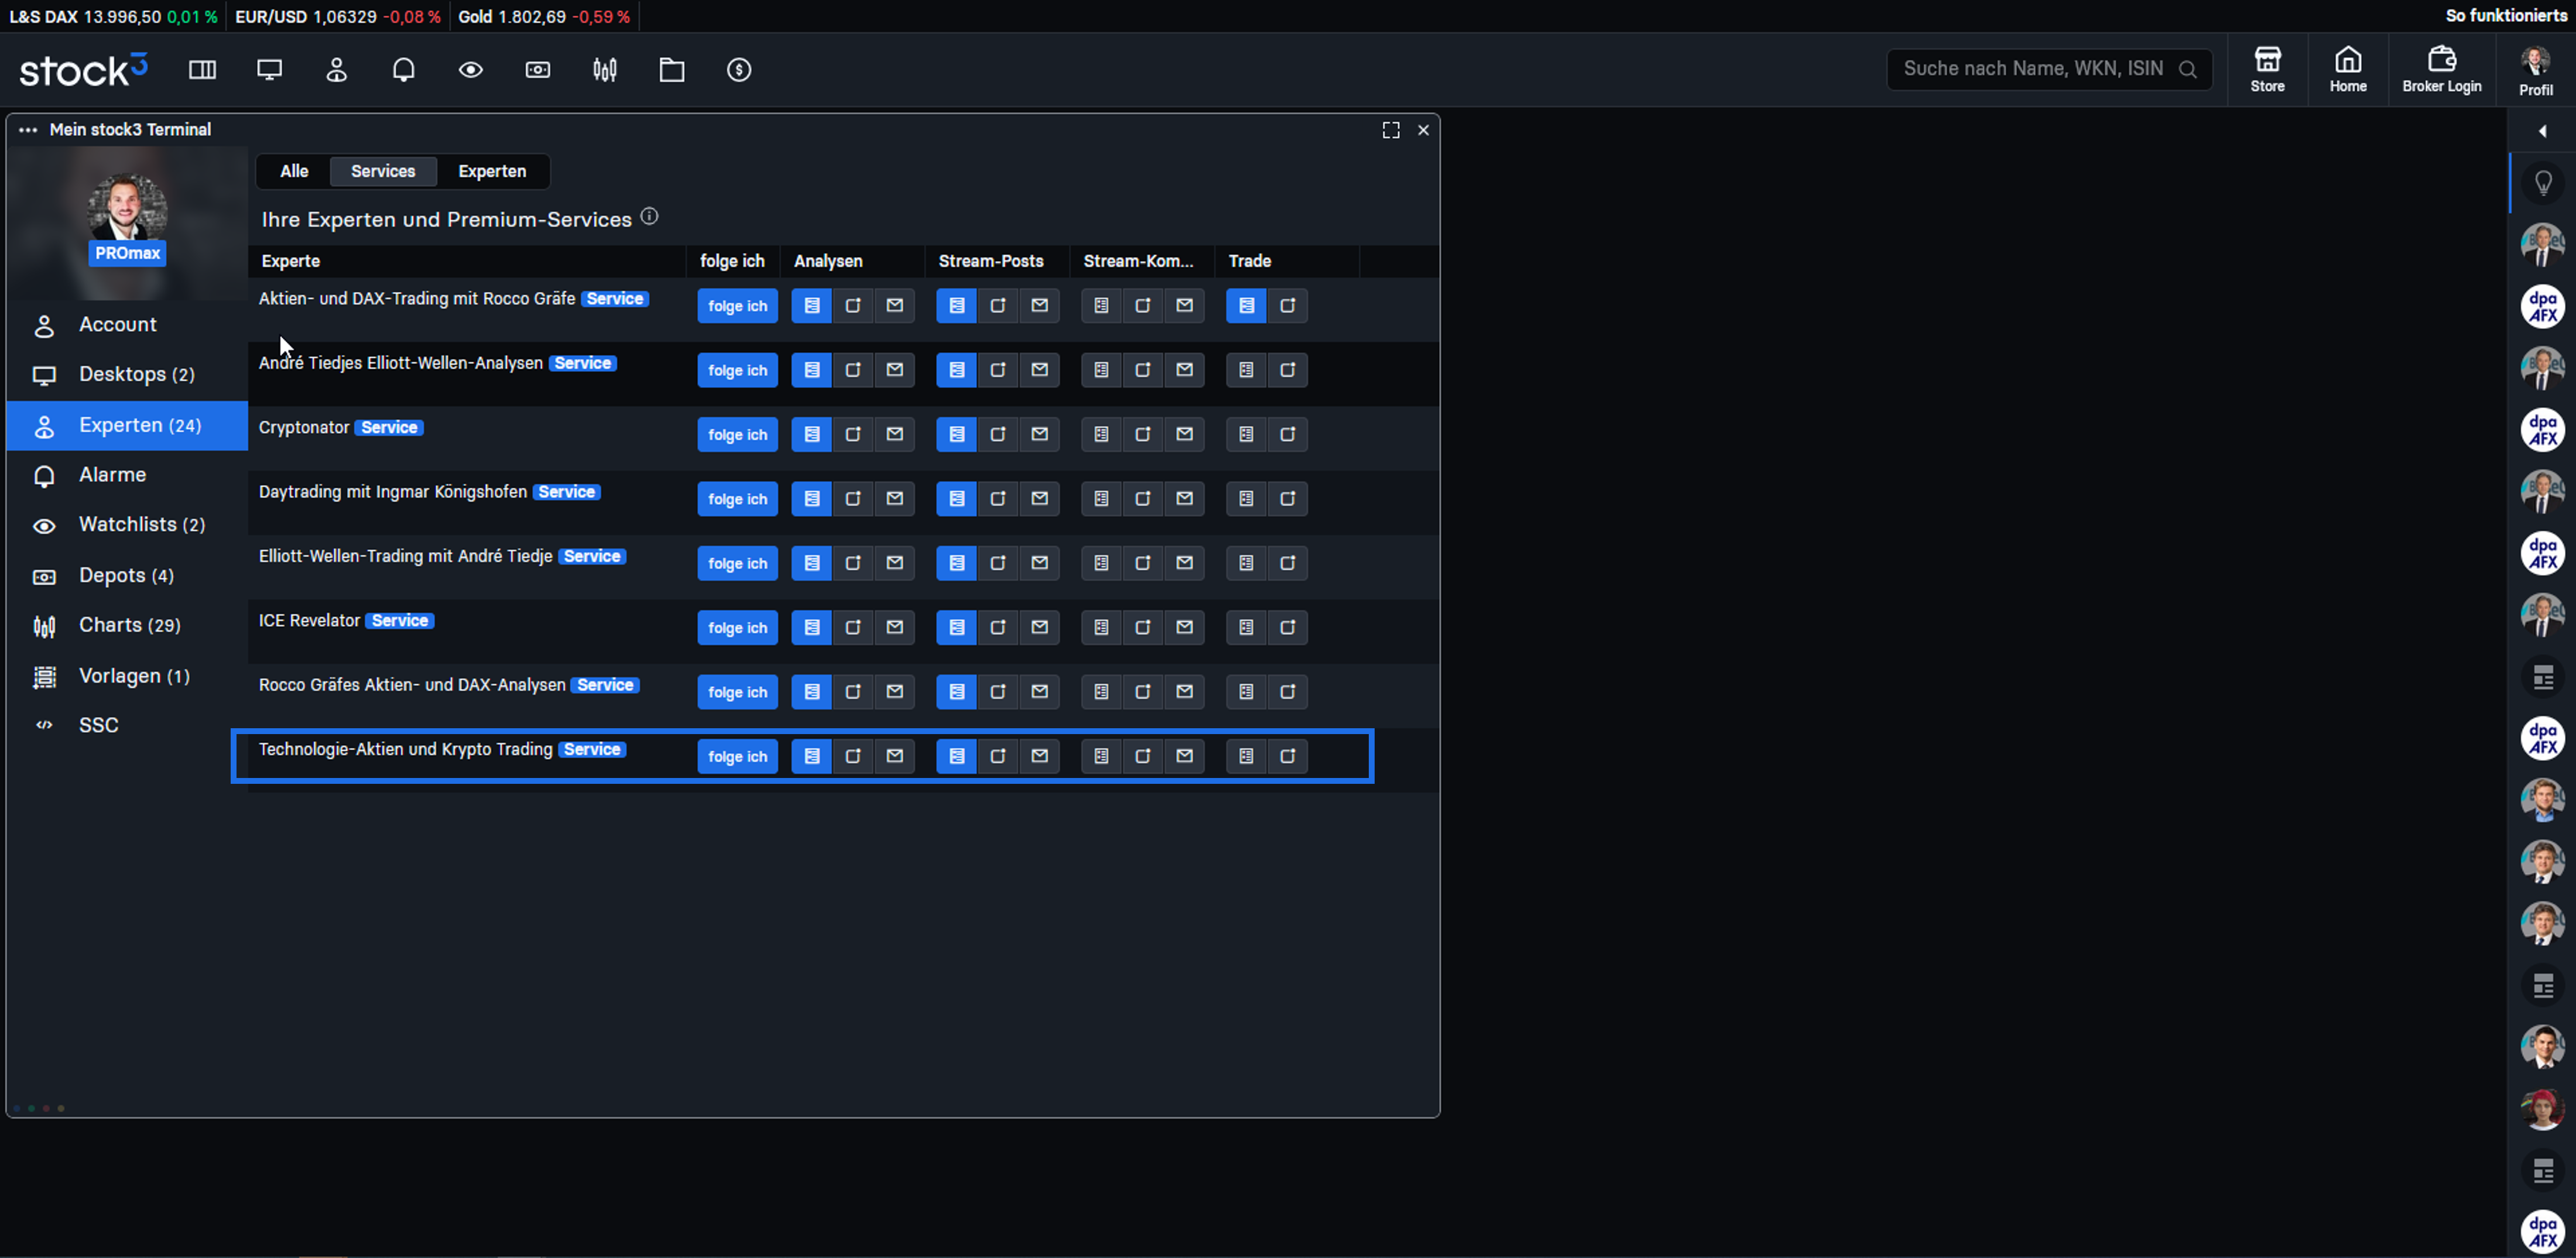Image resolution: width=2576 pixels, height=1258 pixels.
Task: Toggle 'folge ich' for Rocco Gräfes Aktien- und DAX-Analysen
Action: tap(737, 692)
